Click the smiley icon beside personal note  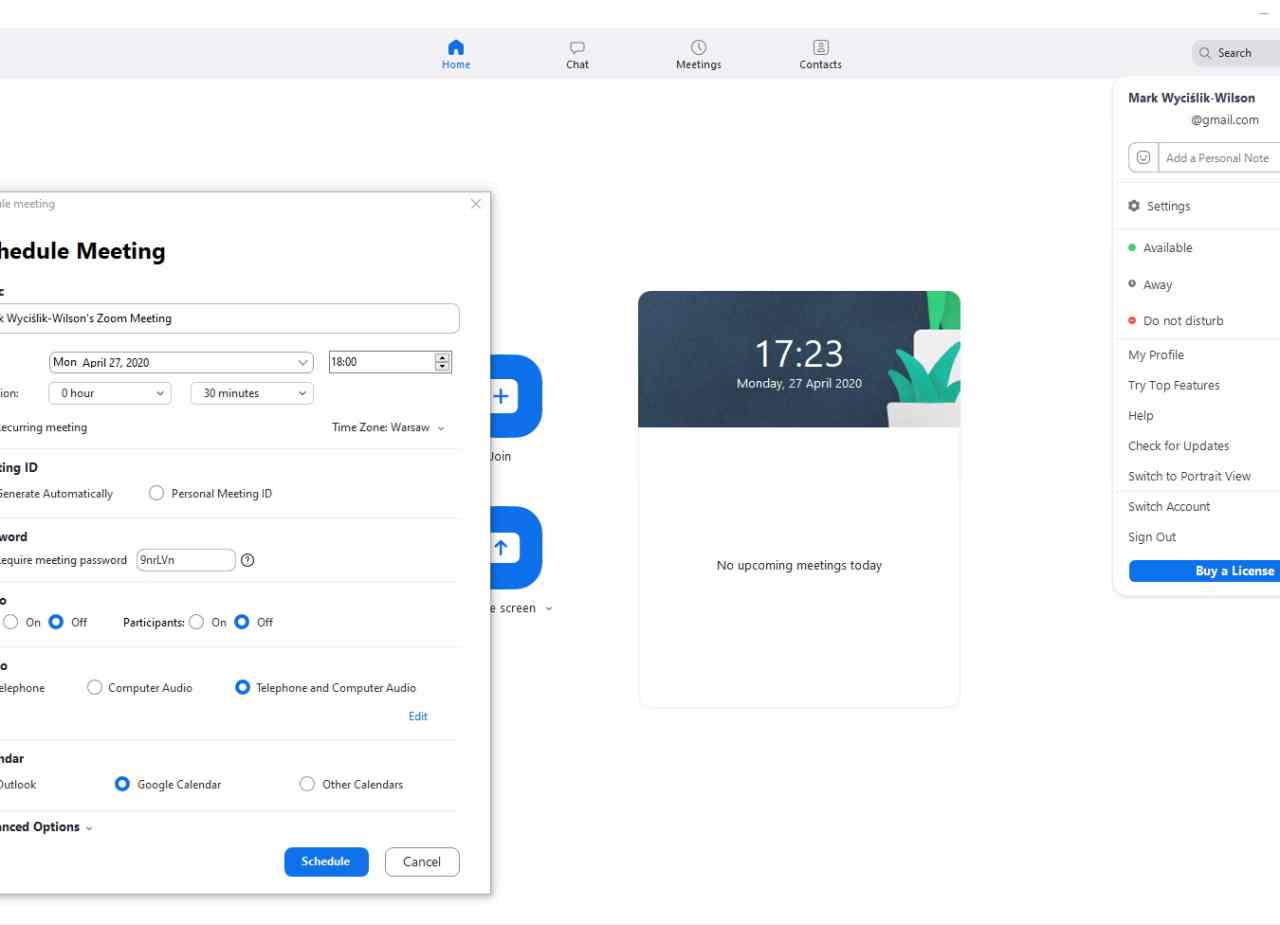pos(1143,158)
